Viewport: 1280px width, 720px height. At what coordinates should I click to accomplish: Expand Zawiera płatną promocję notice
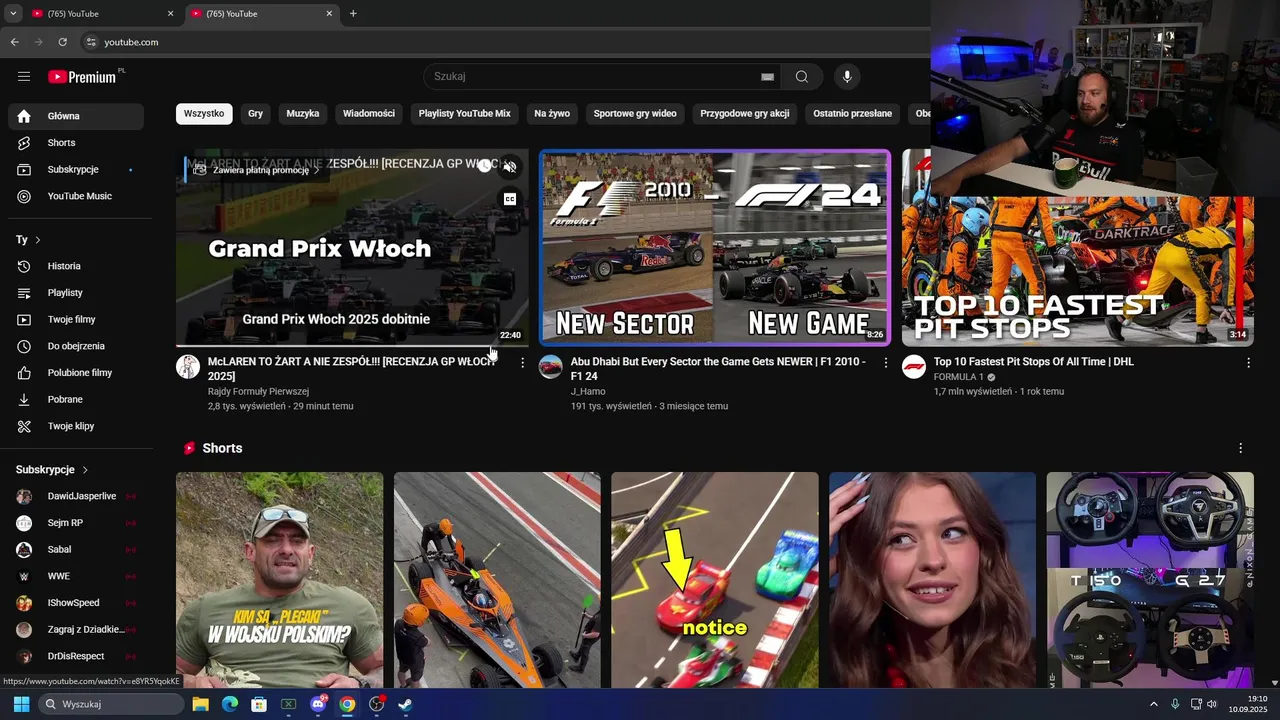(256, 170)
